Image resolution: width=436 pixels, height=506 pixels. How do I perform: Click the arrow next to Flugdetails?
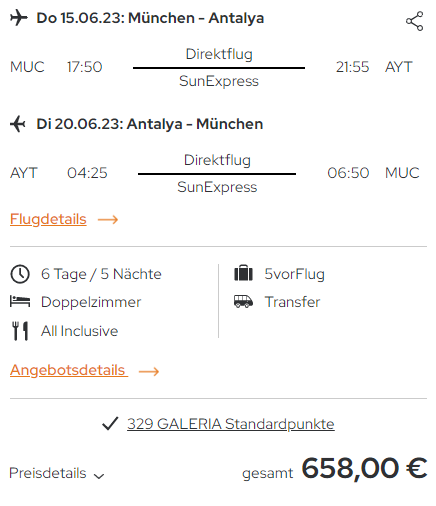click(x=108, y=219)
